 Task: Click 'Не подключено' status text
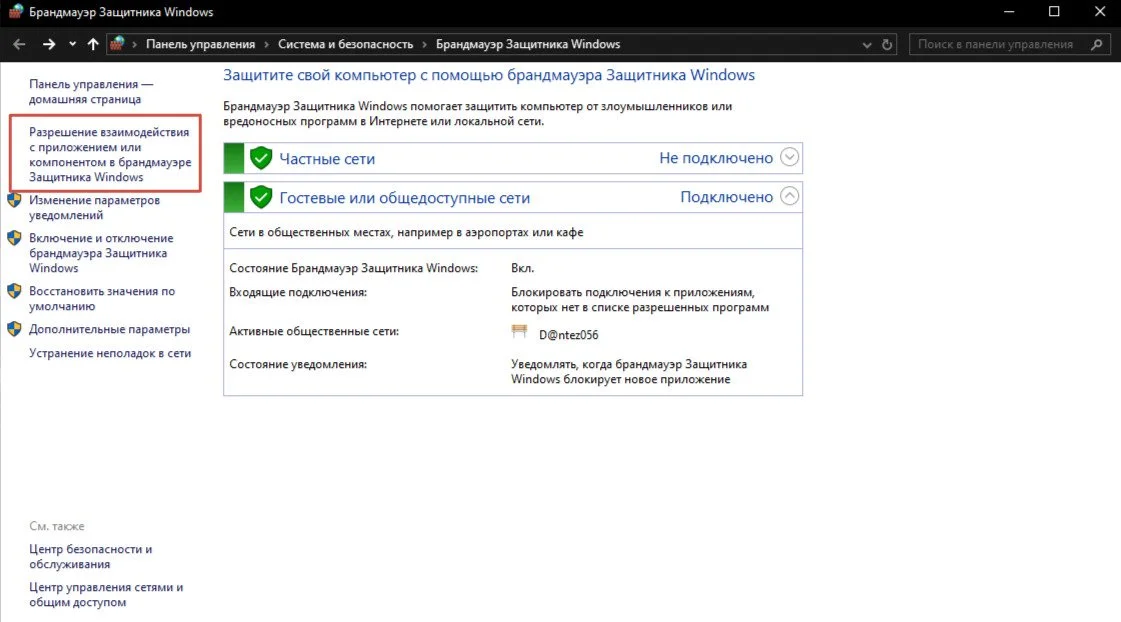point(716,158)
